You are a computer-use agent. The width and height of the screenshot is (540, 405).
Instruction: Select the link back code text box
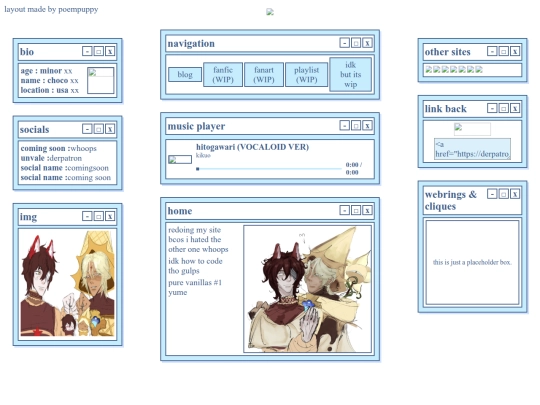tap(472, 149)
